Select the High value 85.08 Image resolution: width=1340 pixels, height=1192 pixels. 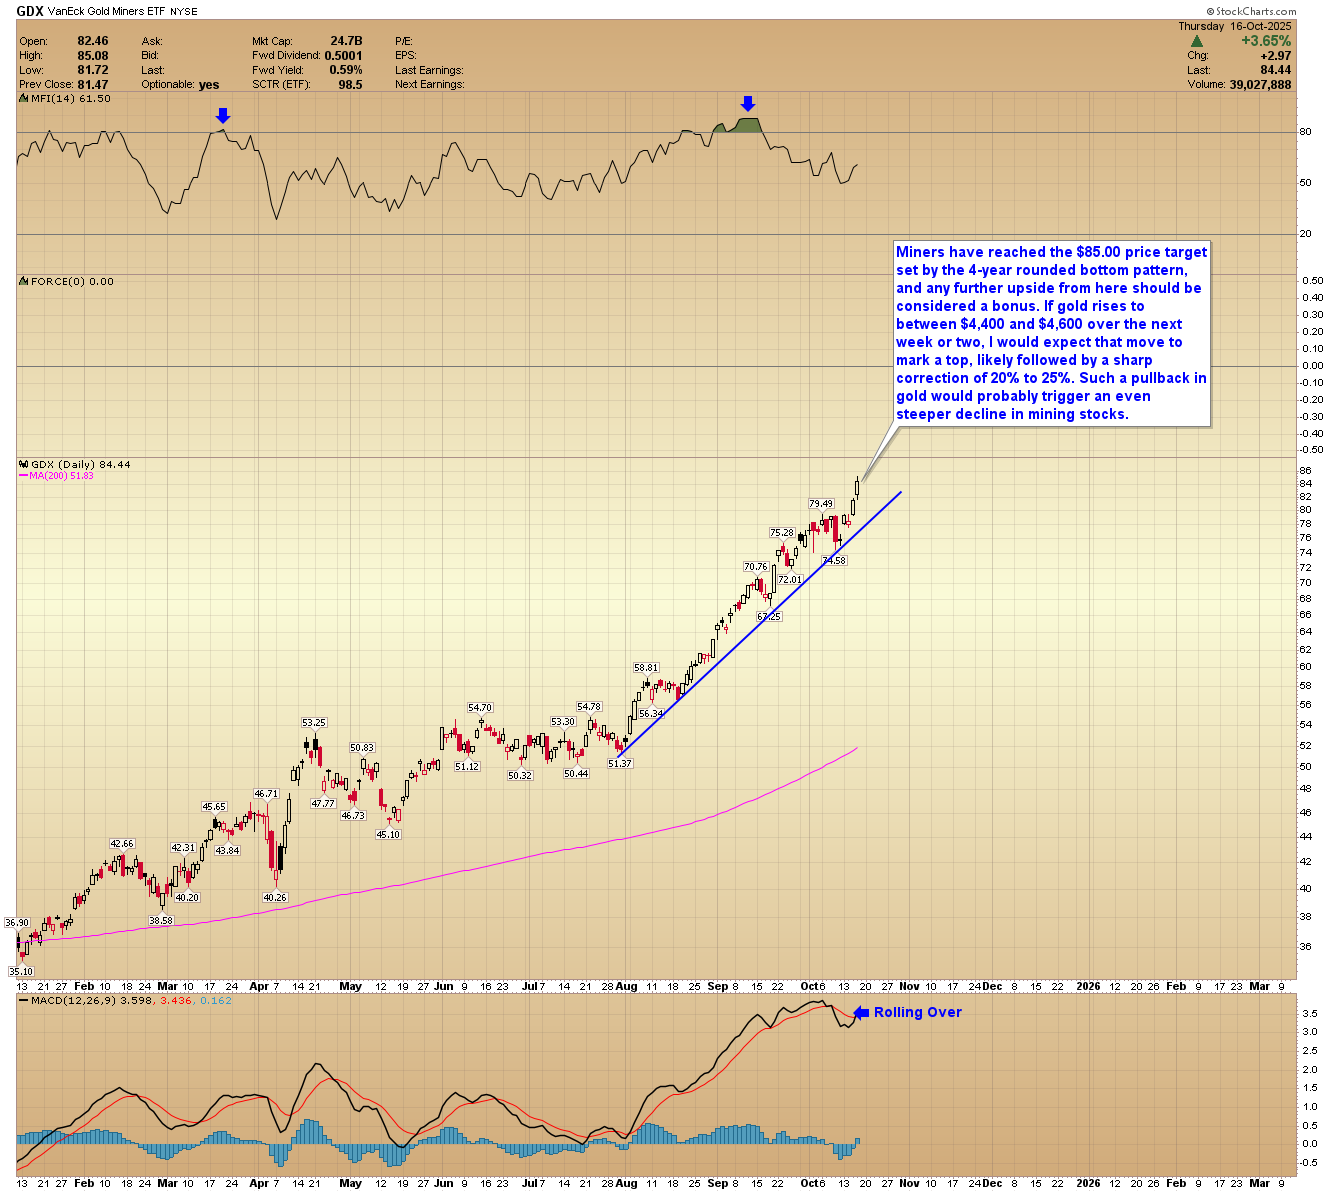pos(93,56)
